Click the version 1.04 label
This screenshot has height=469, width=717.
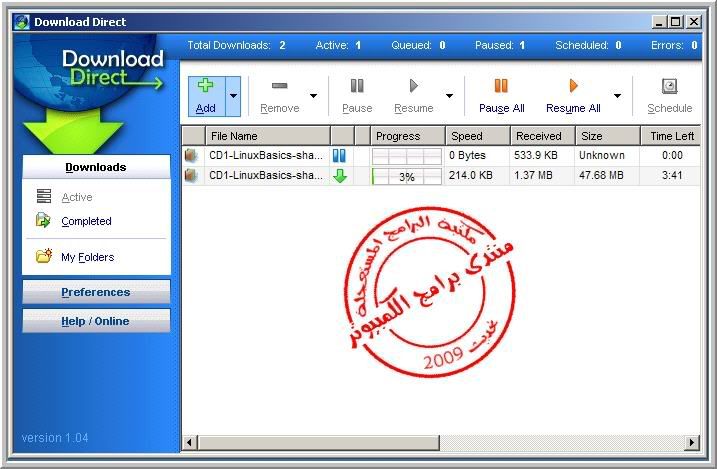point(55,437)
